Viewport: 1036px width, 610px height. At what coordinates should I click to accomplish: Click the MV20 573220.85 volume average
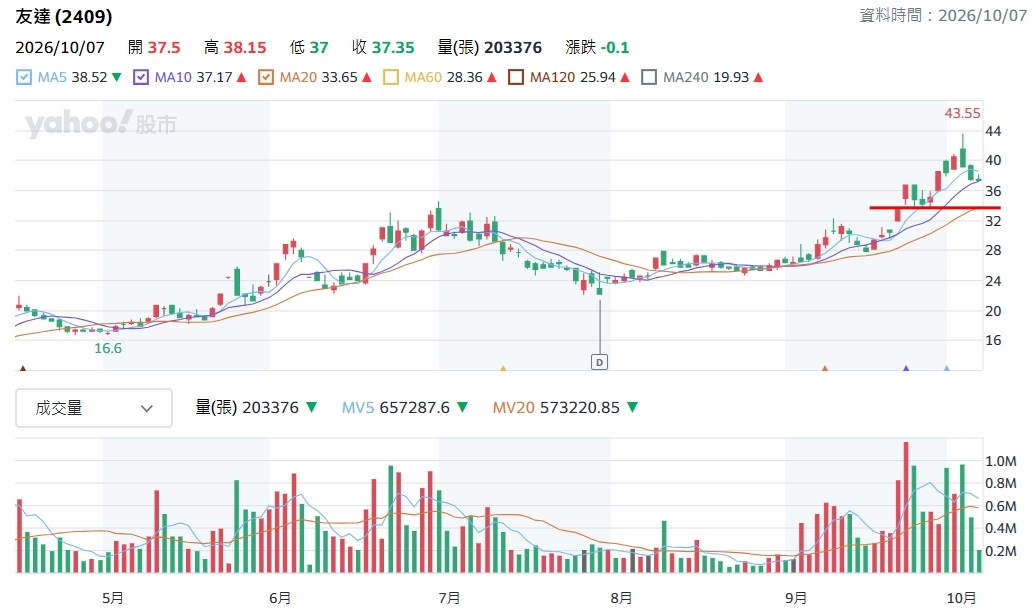pyautogui.click(x=565, y=408)
